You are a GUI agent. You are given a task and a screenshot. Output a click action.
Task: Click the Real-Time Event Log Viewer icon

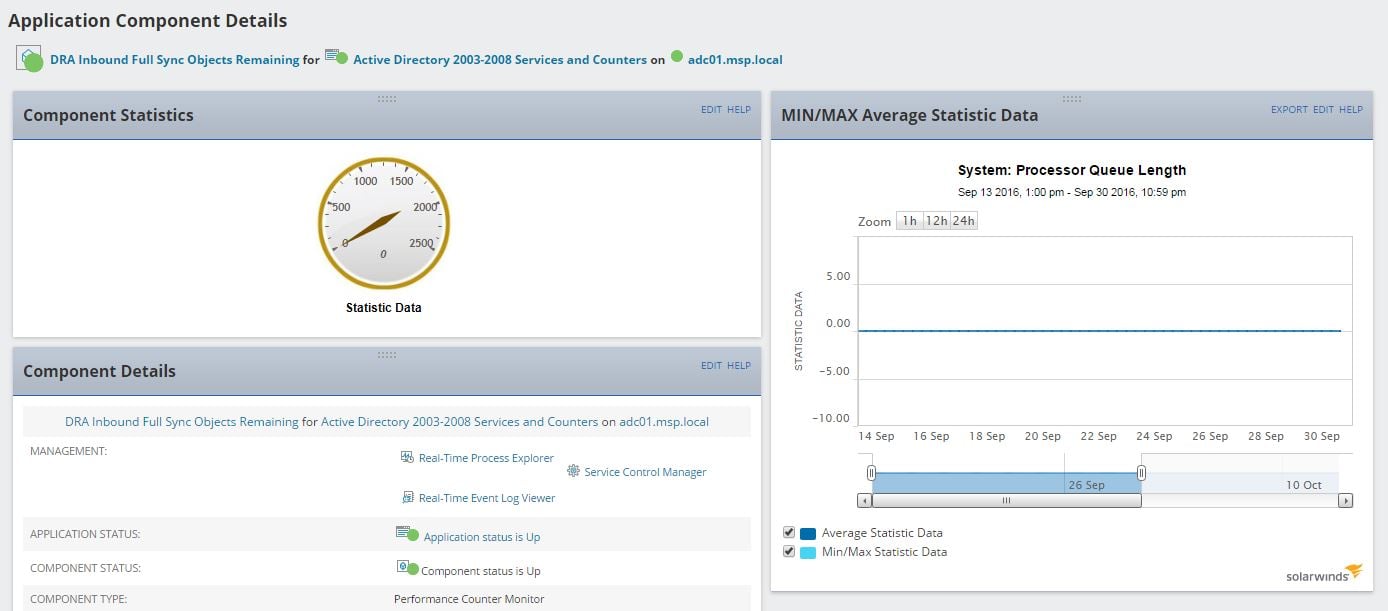coord(407,497)
